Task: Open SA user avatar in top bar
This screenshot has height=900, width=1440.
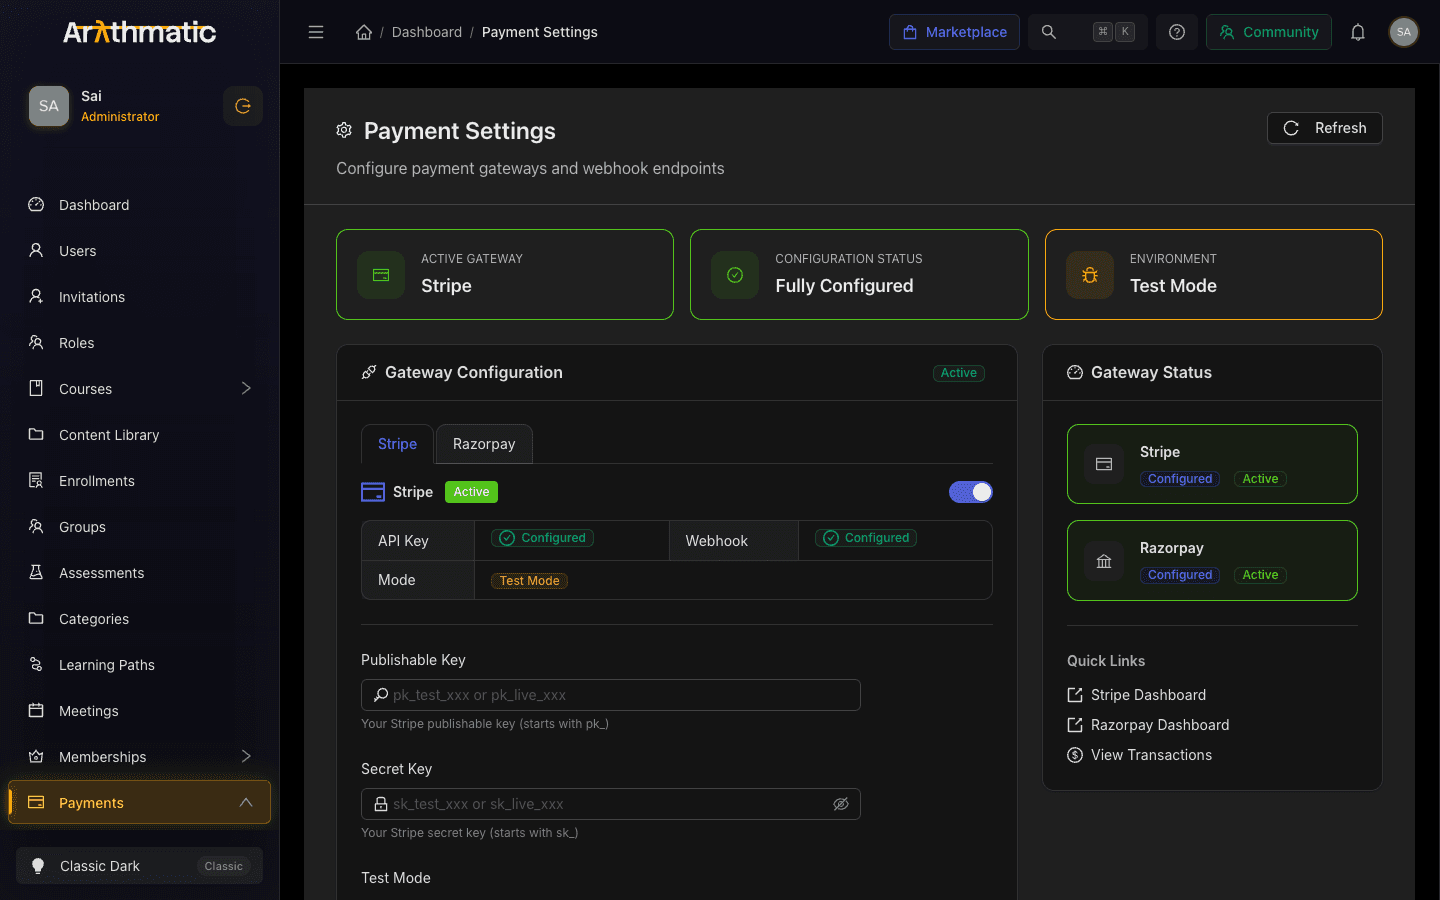Action: [1404, 32]
